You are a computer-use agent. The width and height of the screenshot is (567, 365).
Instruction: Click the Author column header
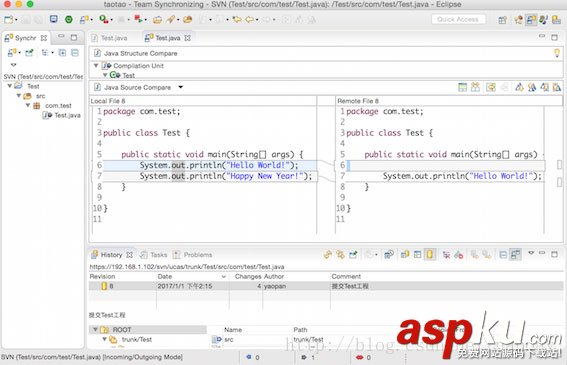tap(274, 276)
